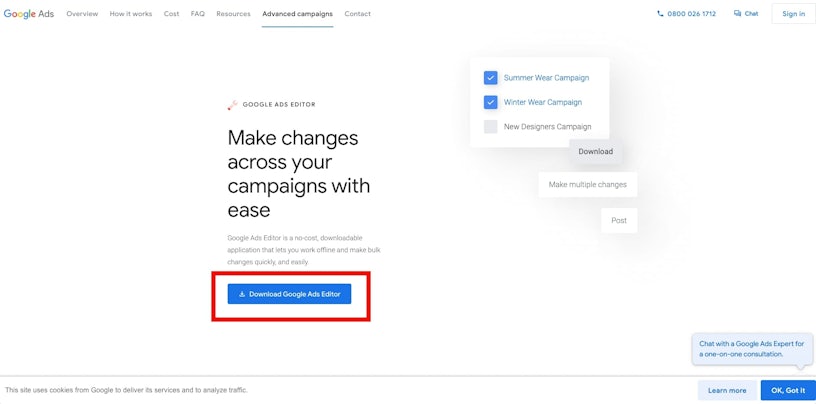Click the phone icon in header
The image size is (816, 404).
click(x=660, y=14)
